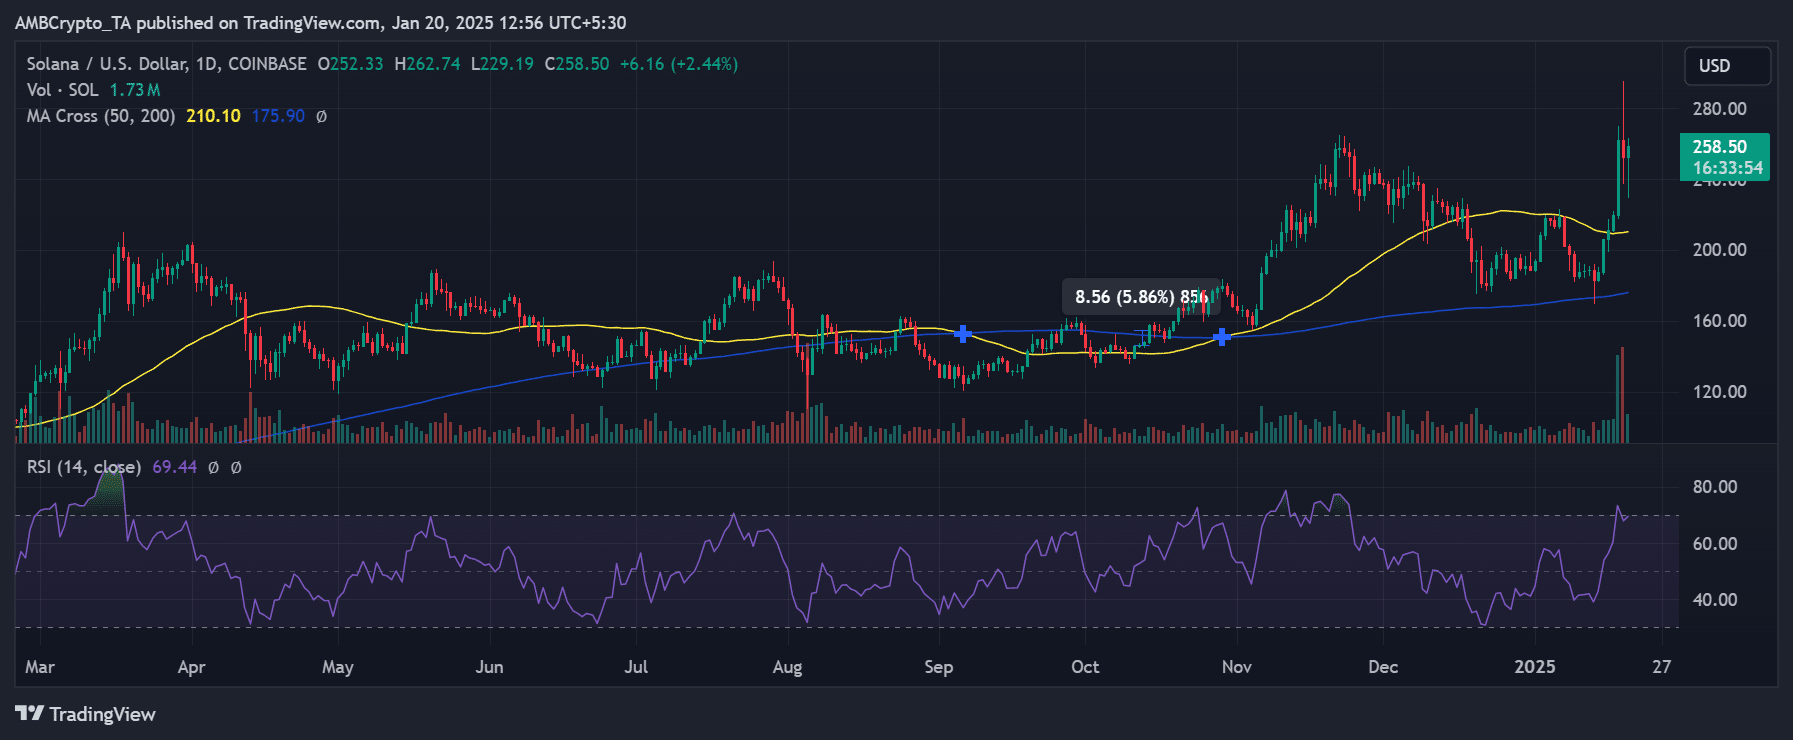Image resolution: width=1793 pixels, height=740 pixels.
Task: Select the RSI 40.00 axis label
Action: click(1714, 600)
